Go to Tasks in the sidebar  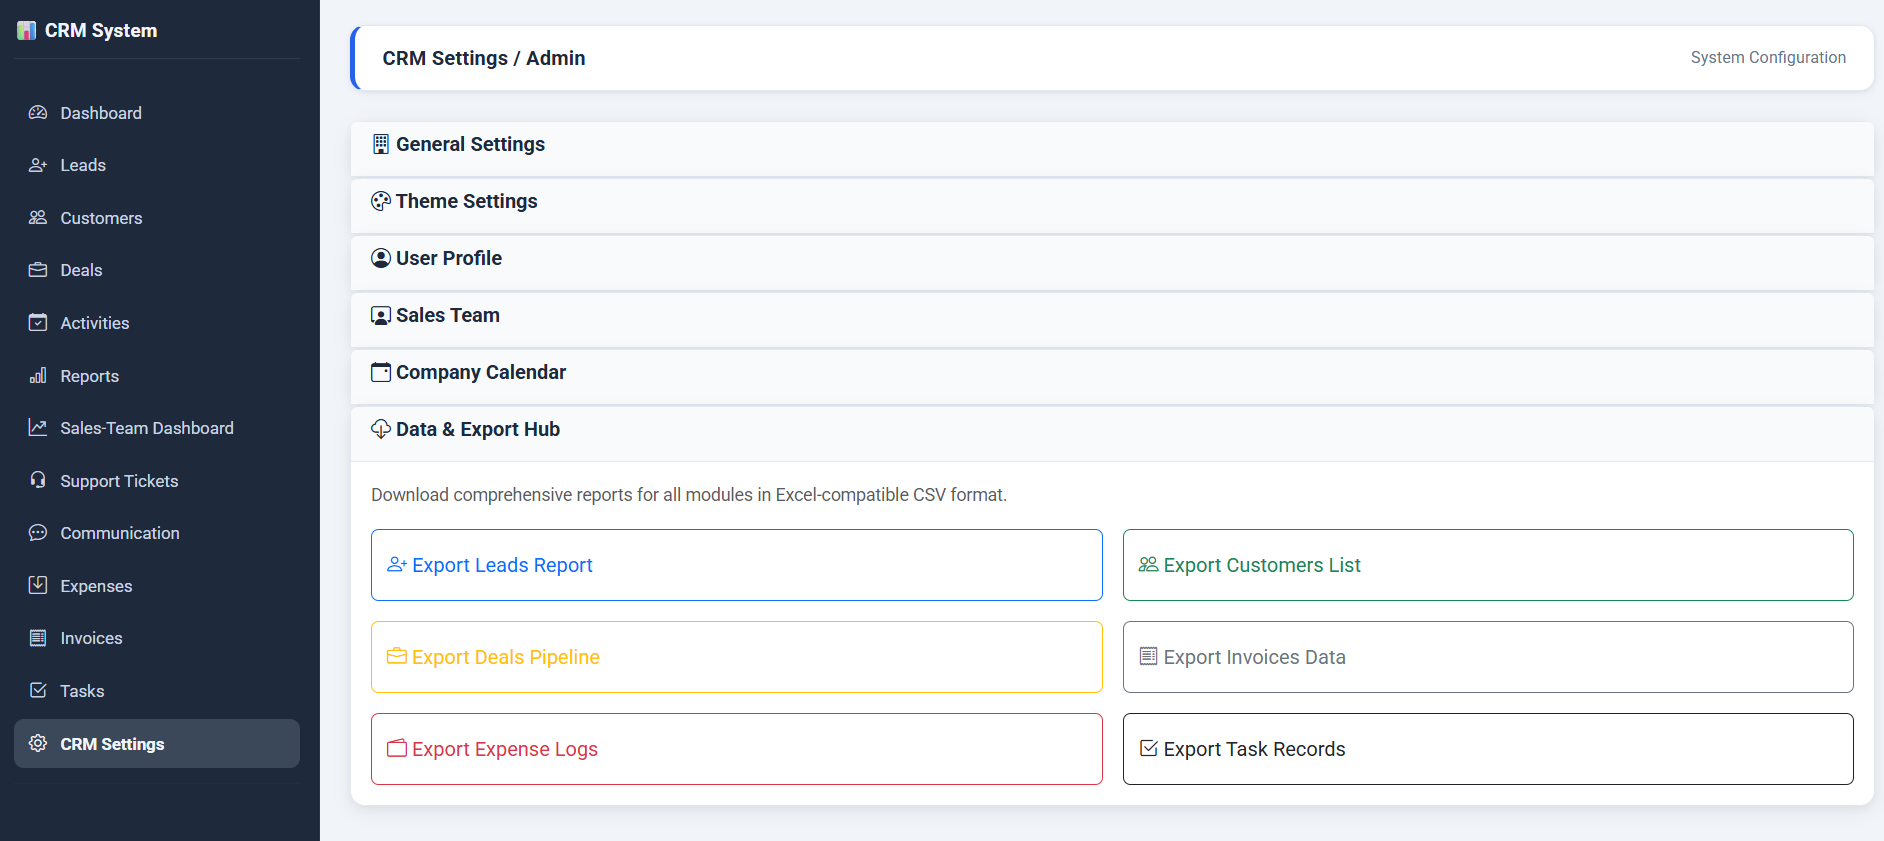pyautogui.click(x=157, y=691)
